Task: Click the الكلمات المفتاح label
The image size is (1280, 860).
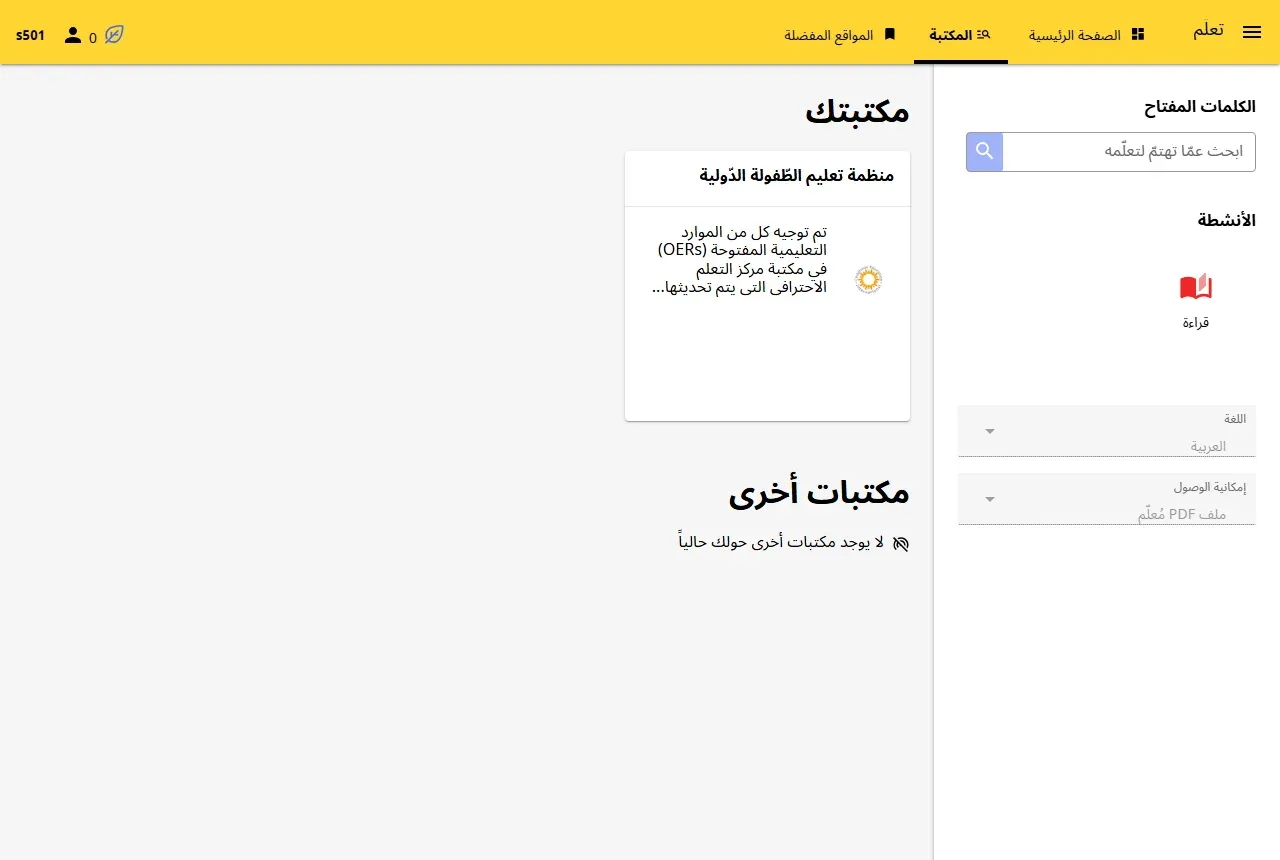Action: pos(1200,106)
